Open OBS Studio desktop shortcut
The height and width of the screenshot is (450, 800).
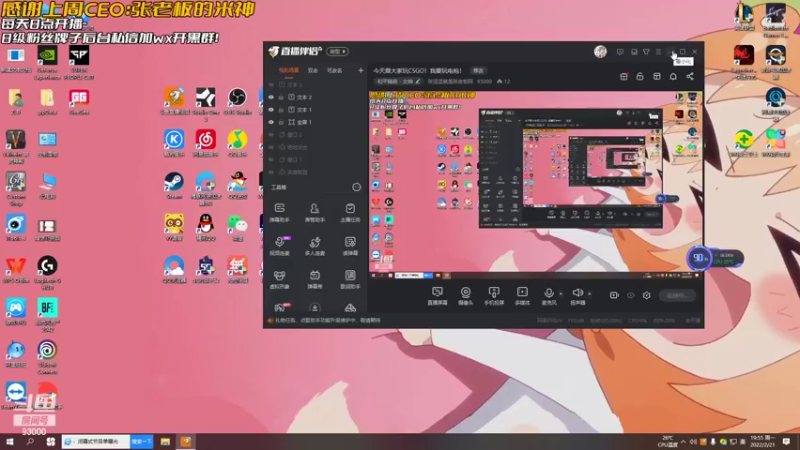tap(237, 101)
